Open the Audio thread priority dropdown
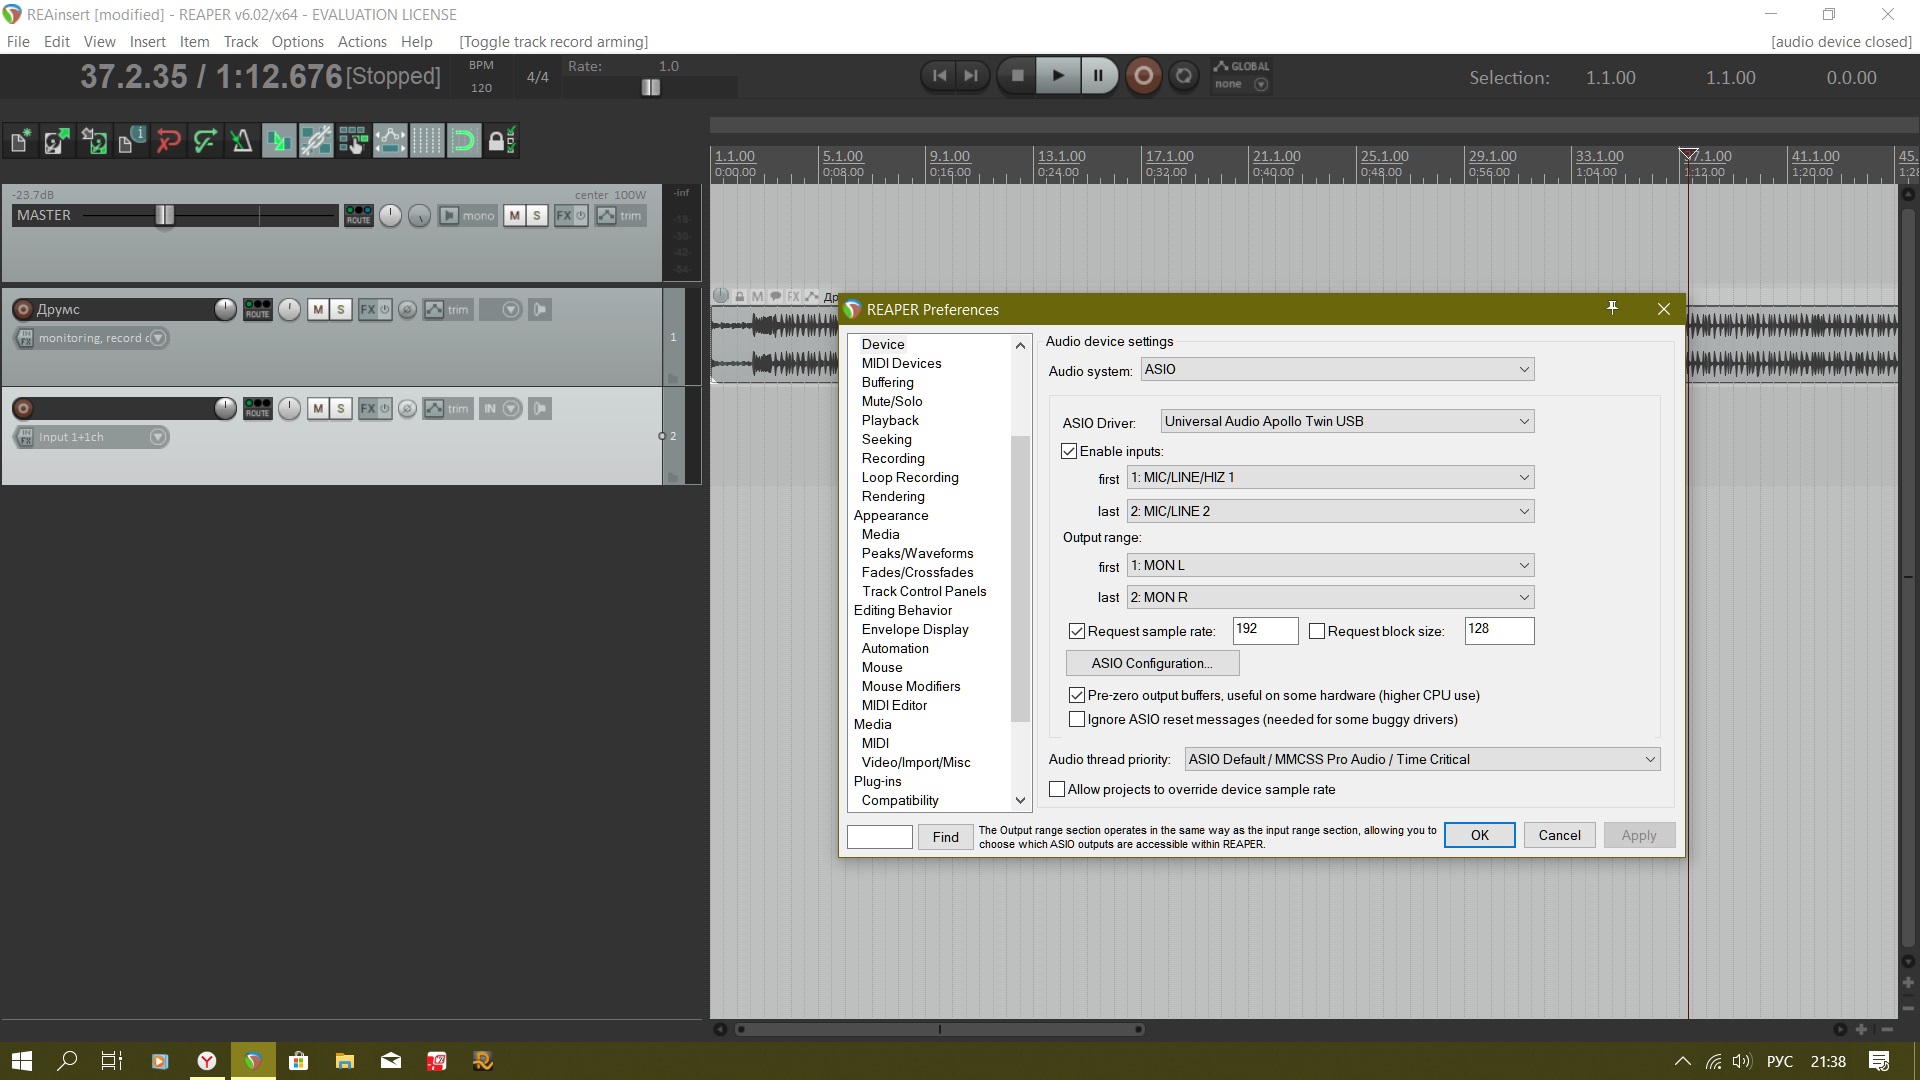Viewport: 1920px width, 1080px height. 1421,759
